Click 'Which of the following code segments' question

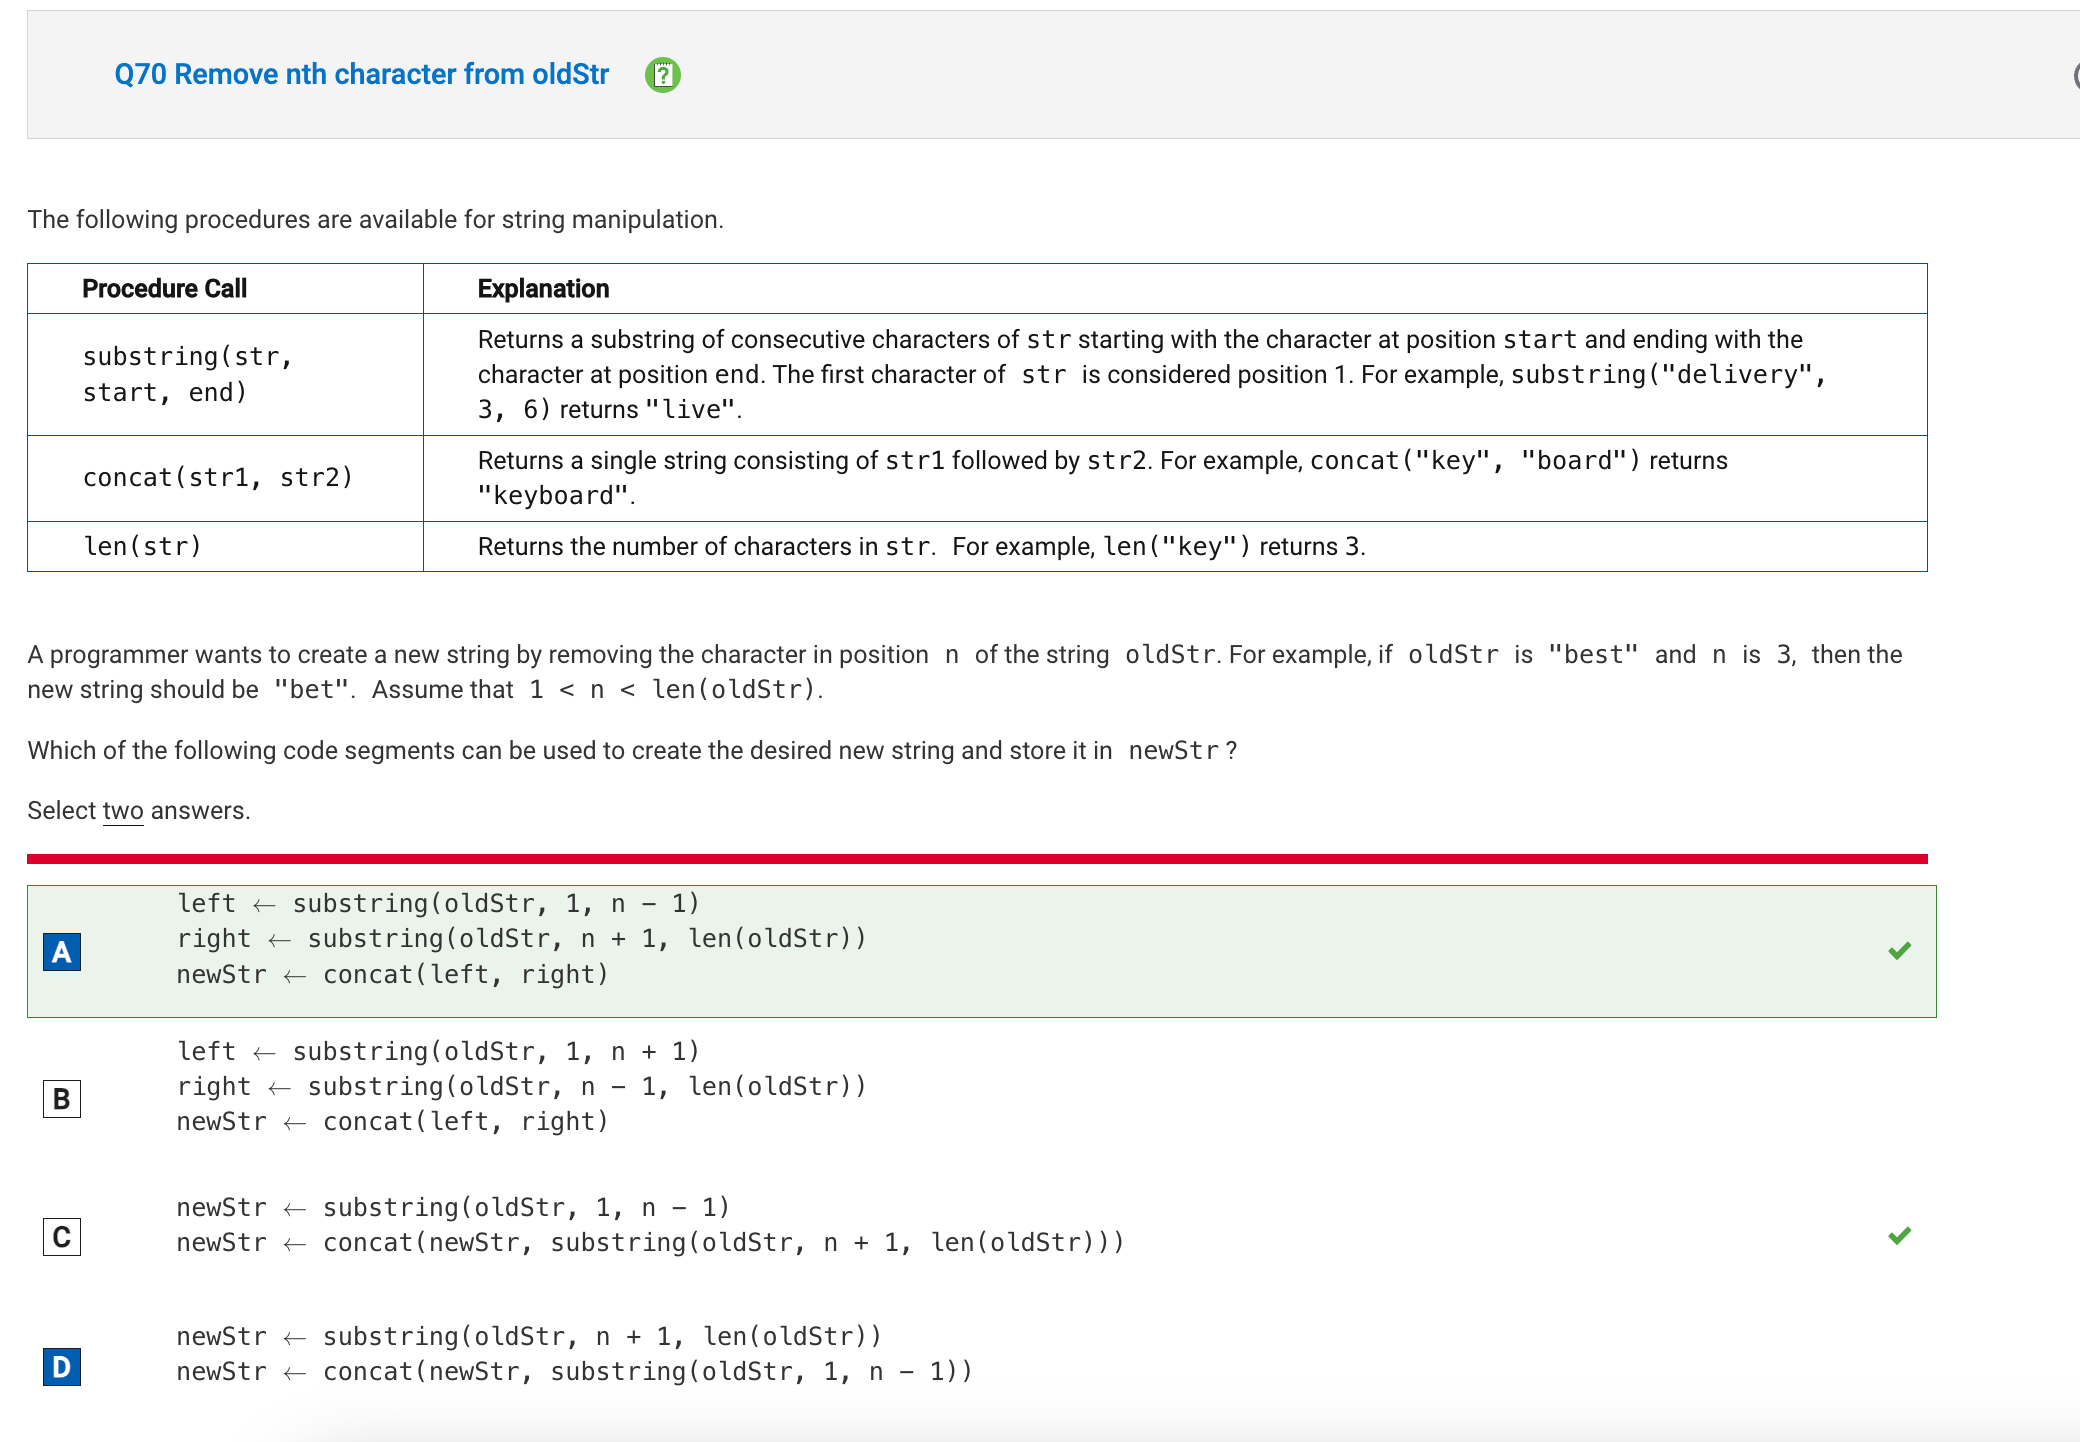coord(632,751)
